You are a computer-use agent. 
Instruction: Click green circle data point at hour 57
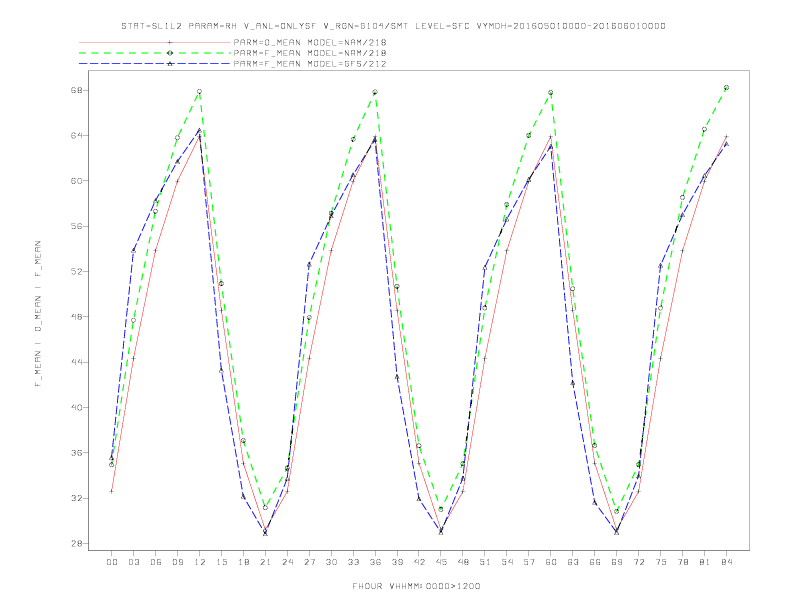point(529,135)
